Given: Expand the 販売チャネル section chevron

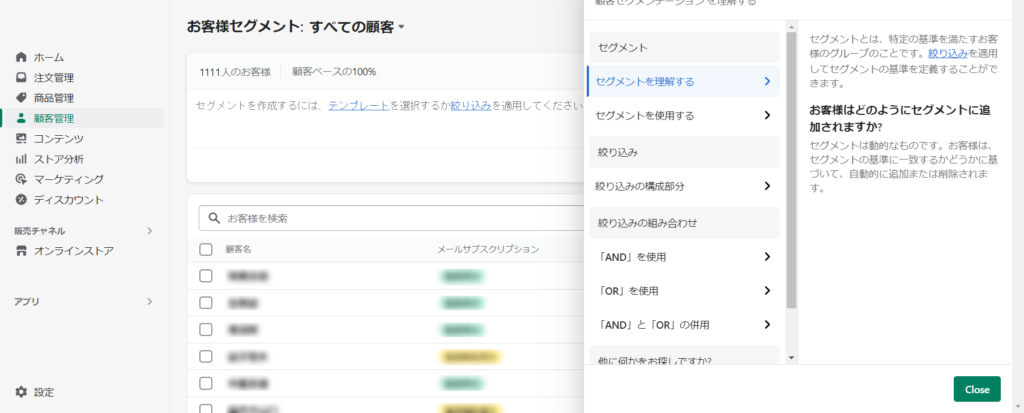Looking at the screenshot, I should point(150,231).
